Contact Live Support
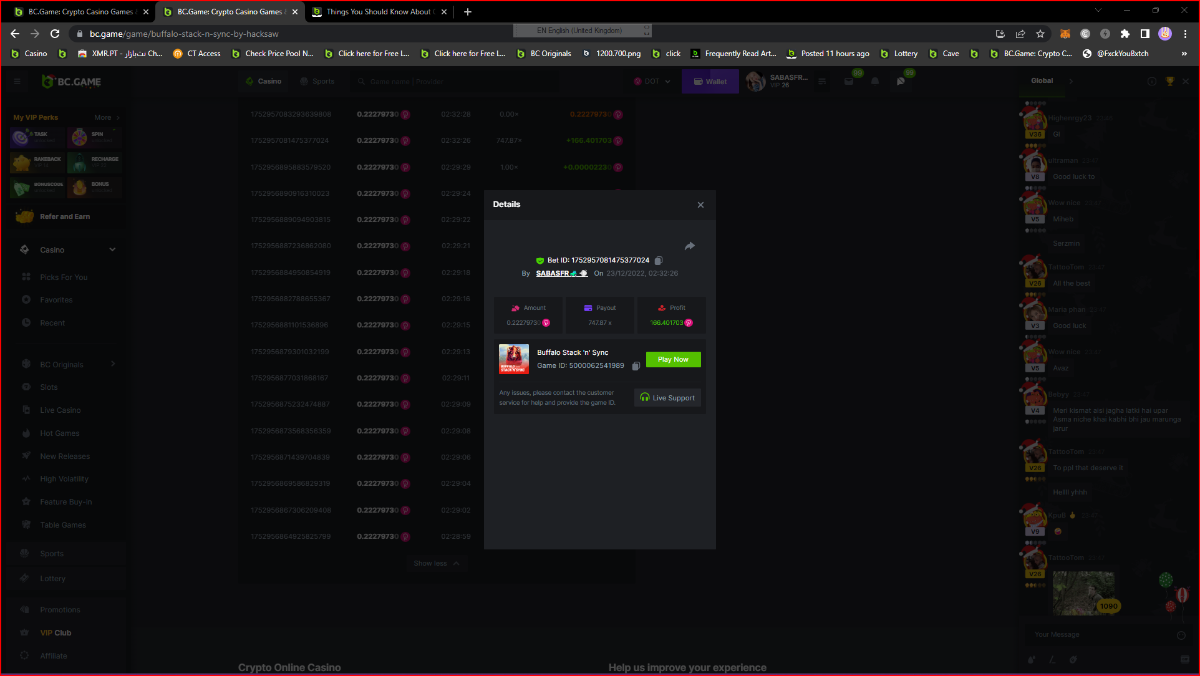The image size is (1200, 676). point(667,397)
